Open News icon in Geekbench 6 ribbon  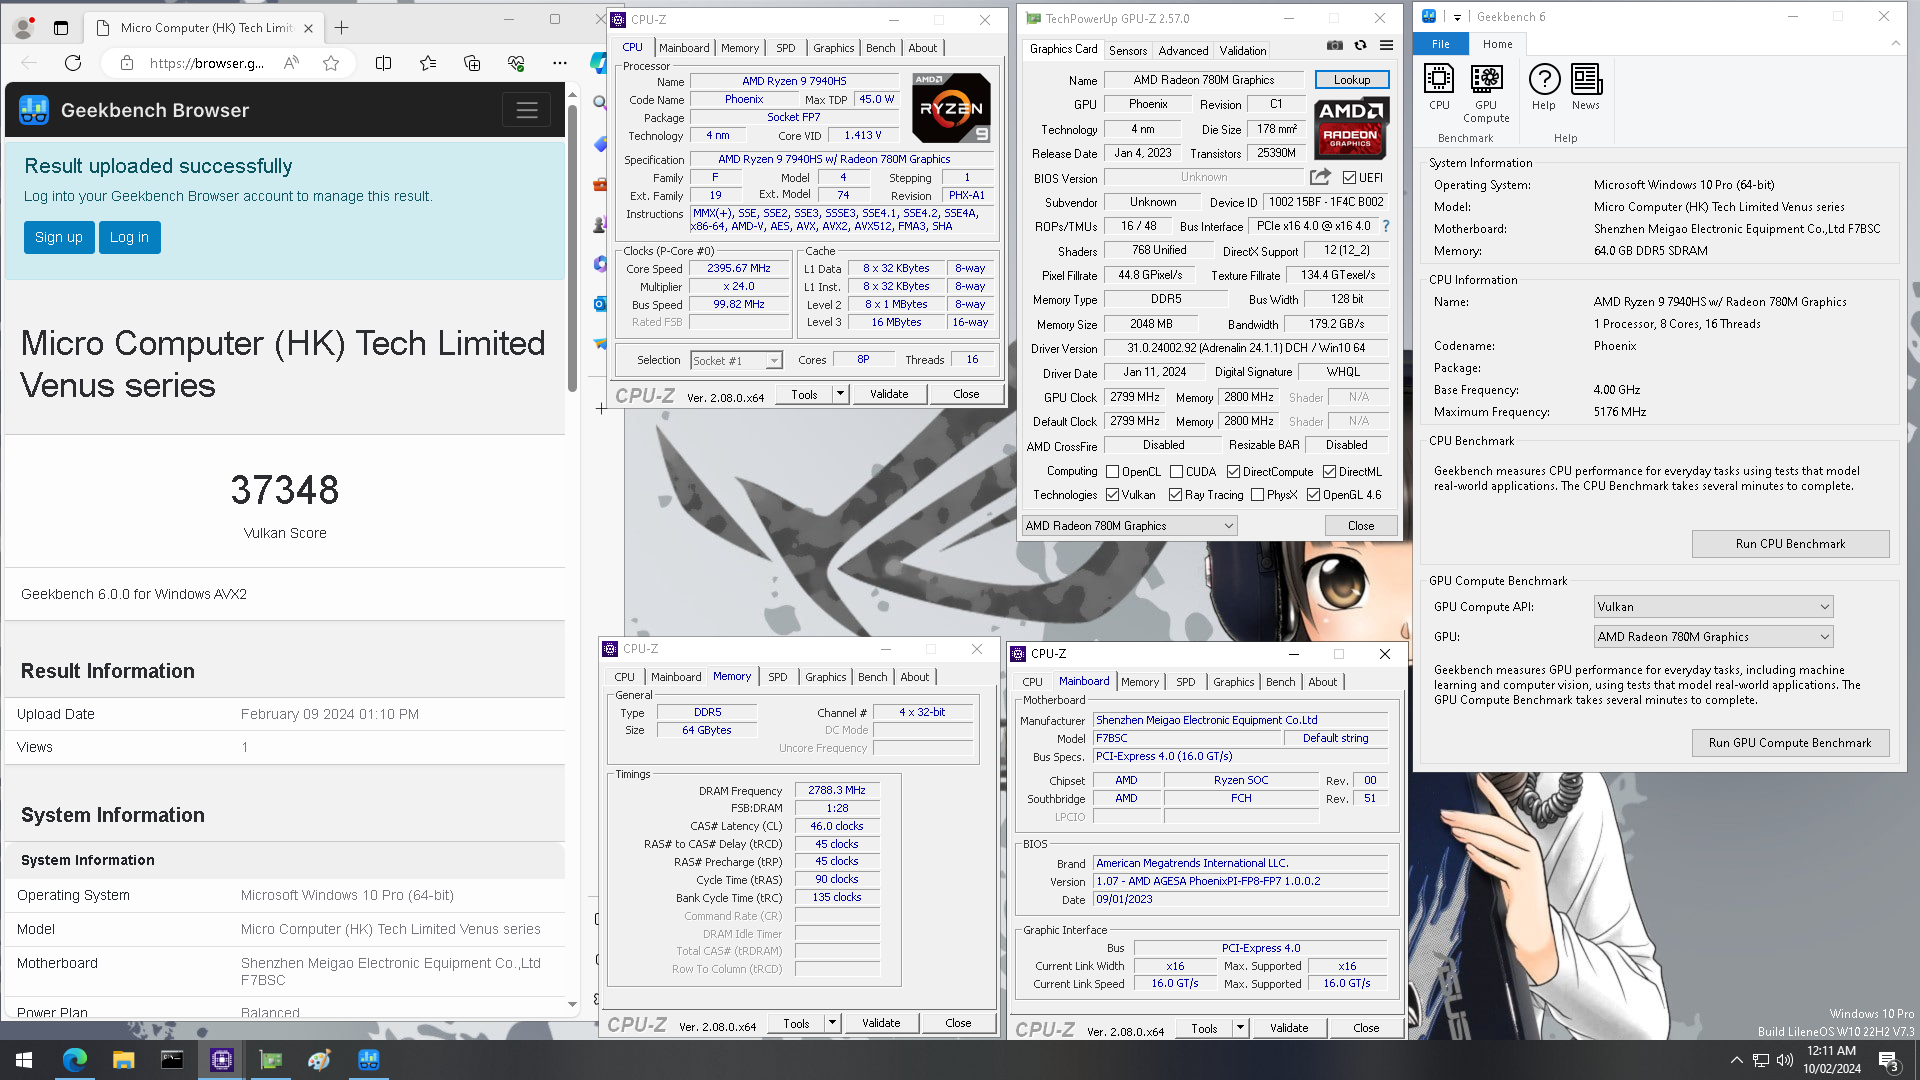1586,86
